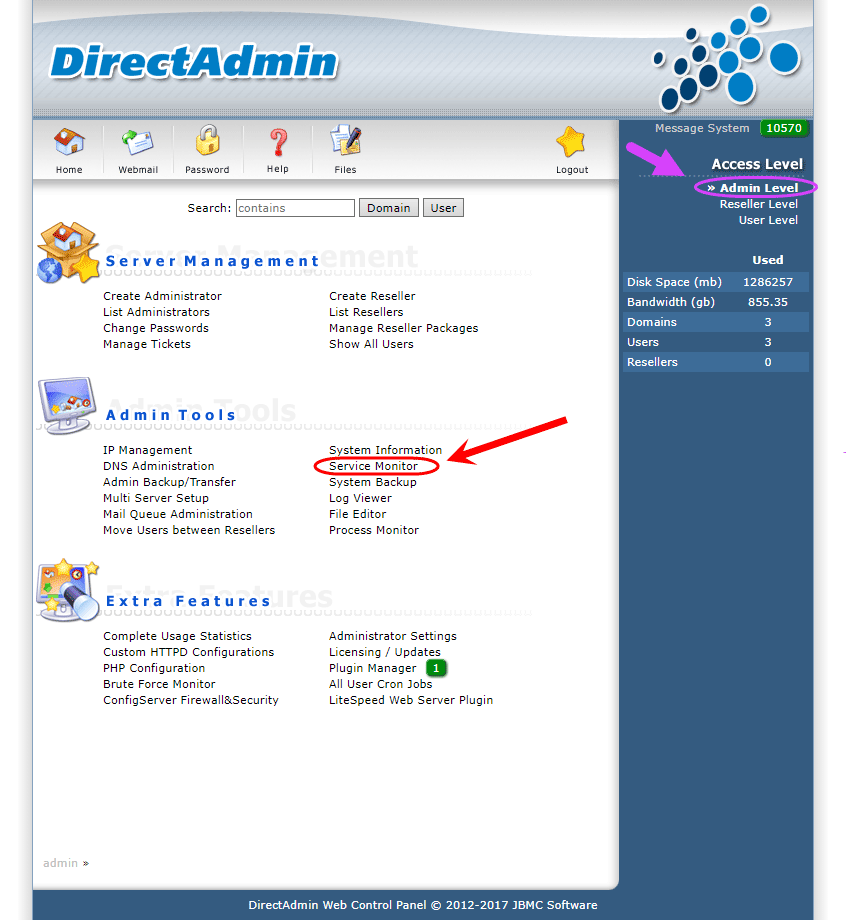Open DNS Administration

click(x=158, y=466)
